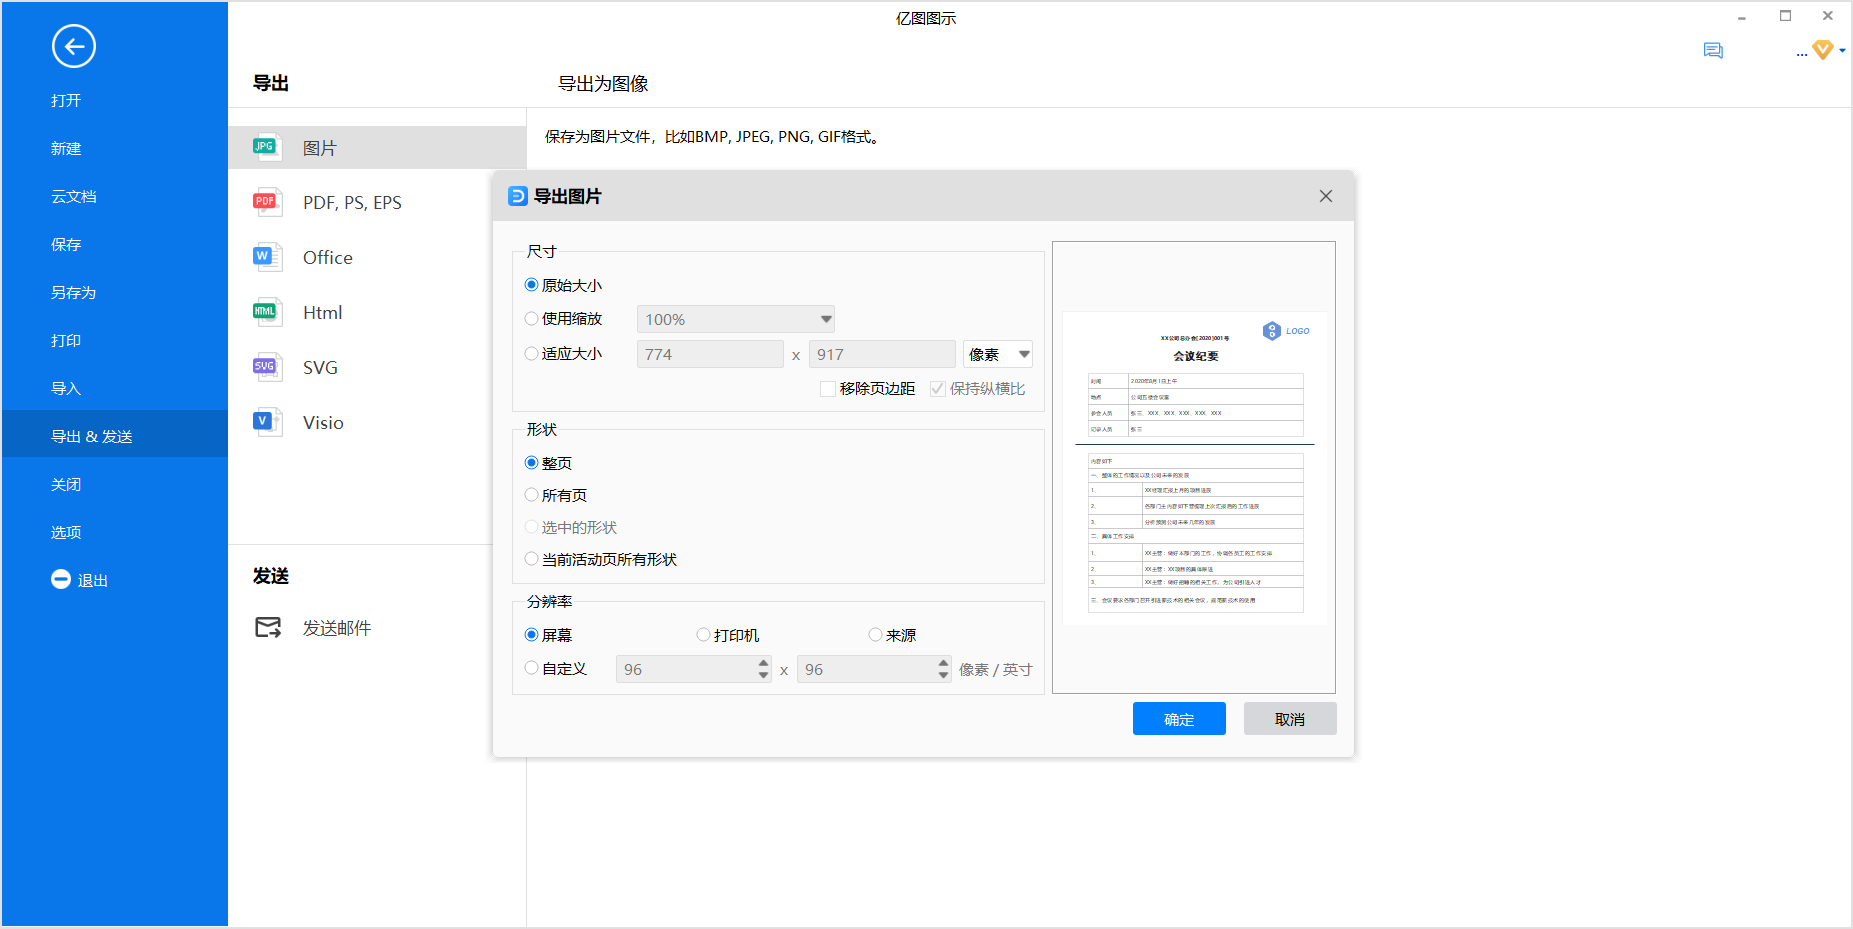Open the 100% zoom scale dropdown
Viewport: 1853px width, 929px height.
[x=736, y=319]
